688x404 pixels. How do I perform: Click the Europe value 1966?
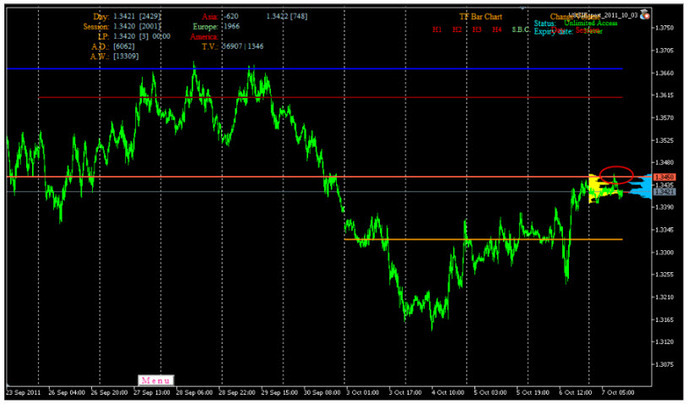point(231,26)
